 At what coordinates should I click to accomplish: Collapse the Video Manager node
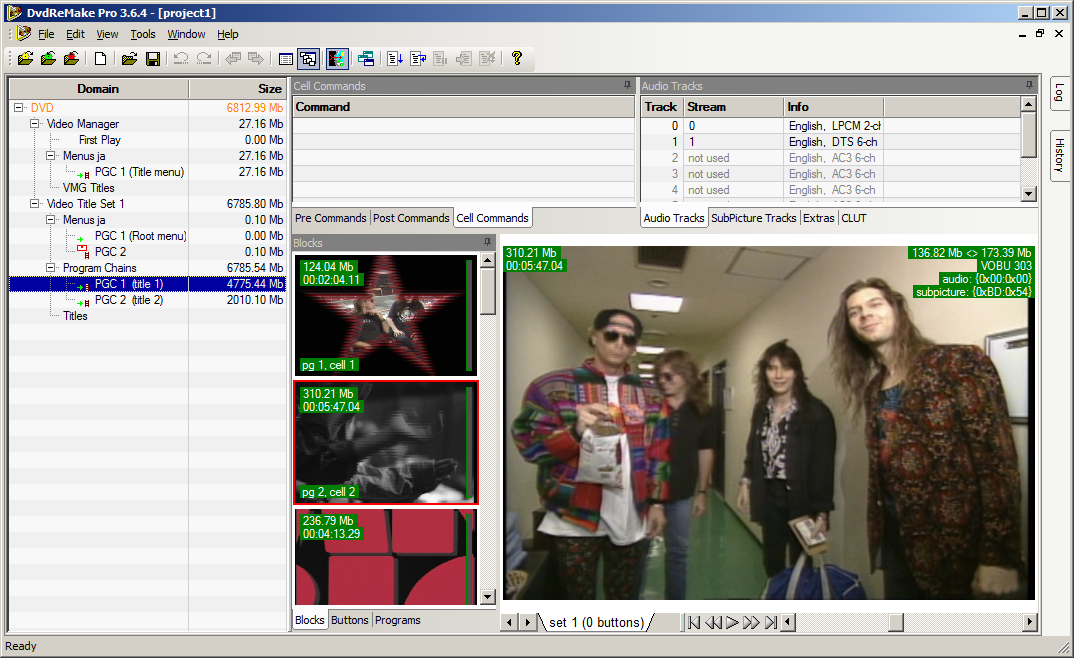point(35,124)
